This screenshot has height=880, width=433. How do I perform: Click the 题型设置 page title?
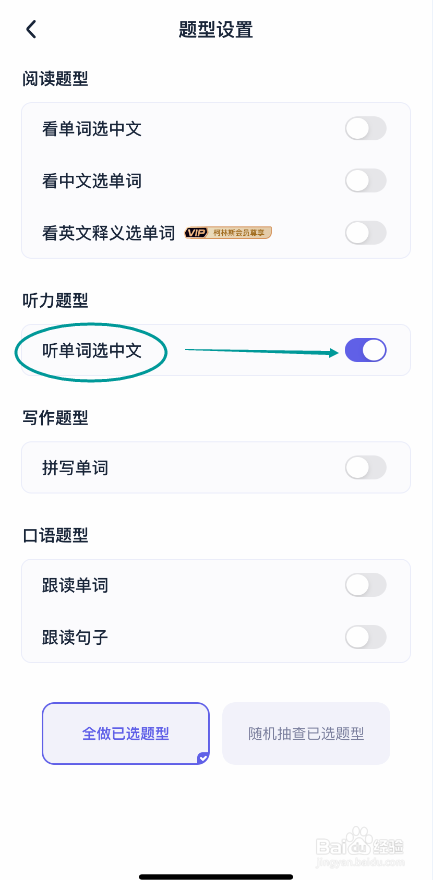(216, 29)
